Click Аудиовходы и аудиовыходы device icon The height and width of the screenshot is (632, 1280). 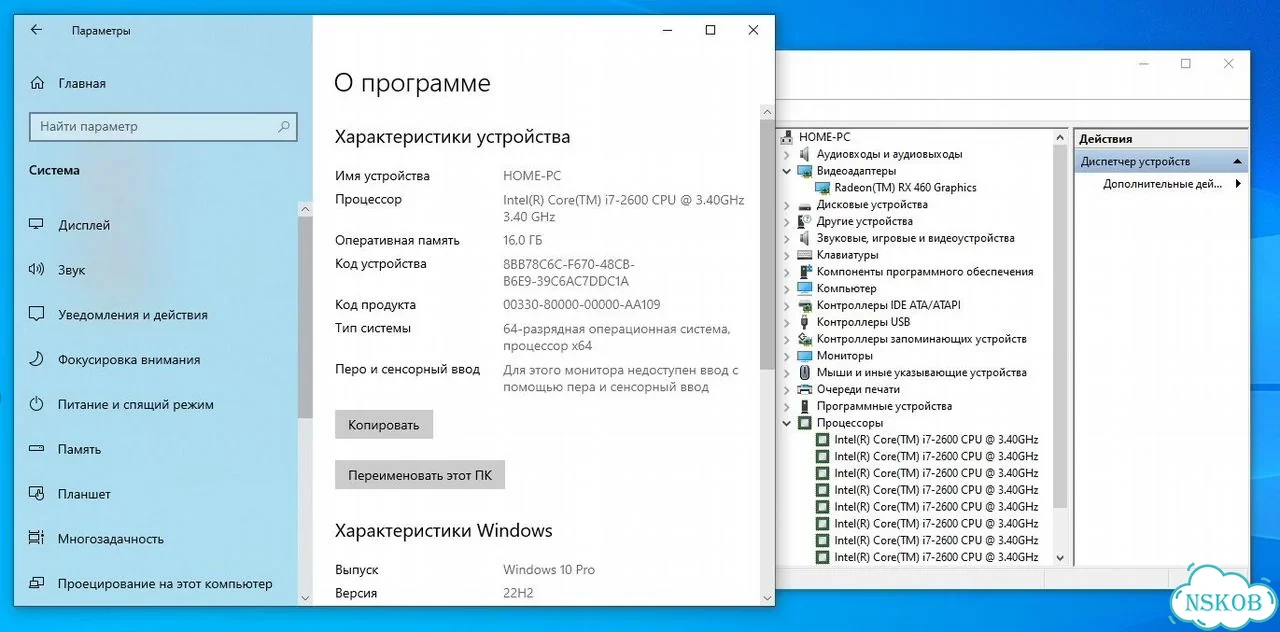pyautogui.click(x=805, y=154)
